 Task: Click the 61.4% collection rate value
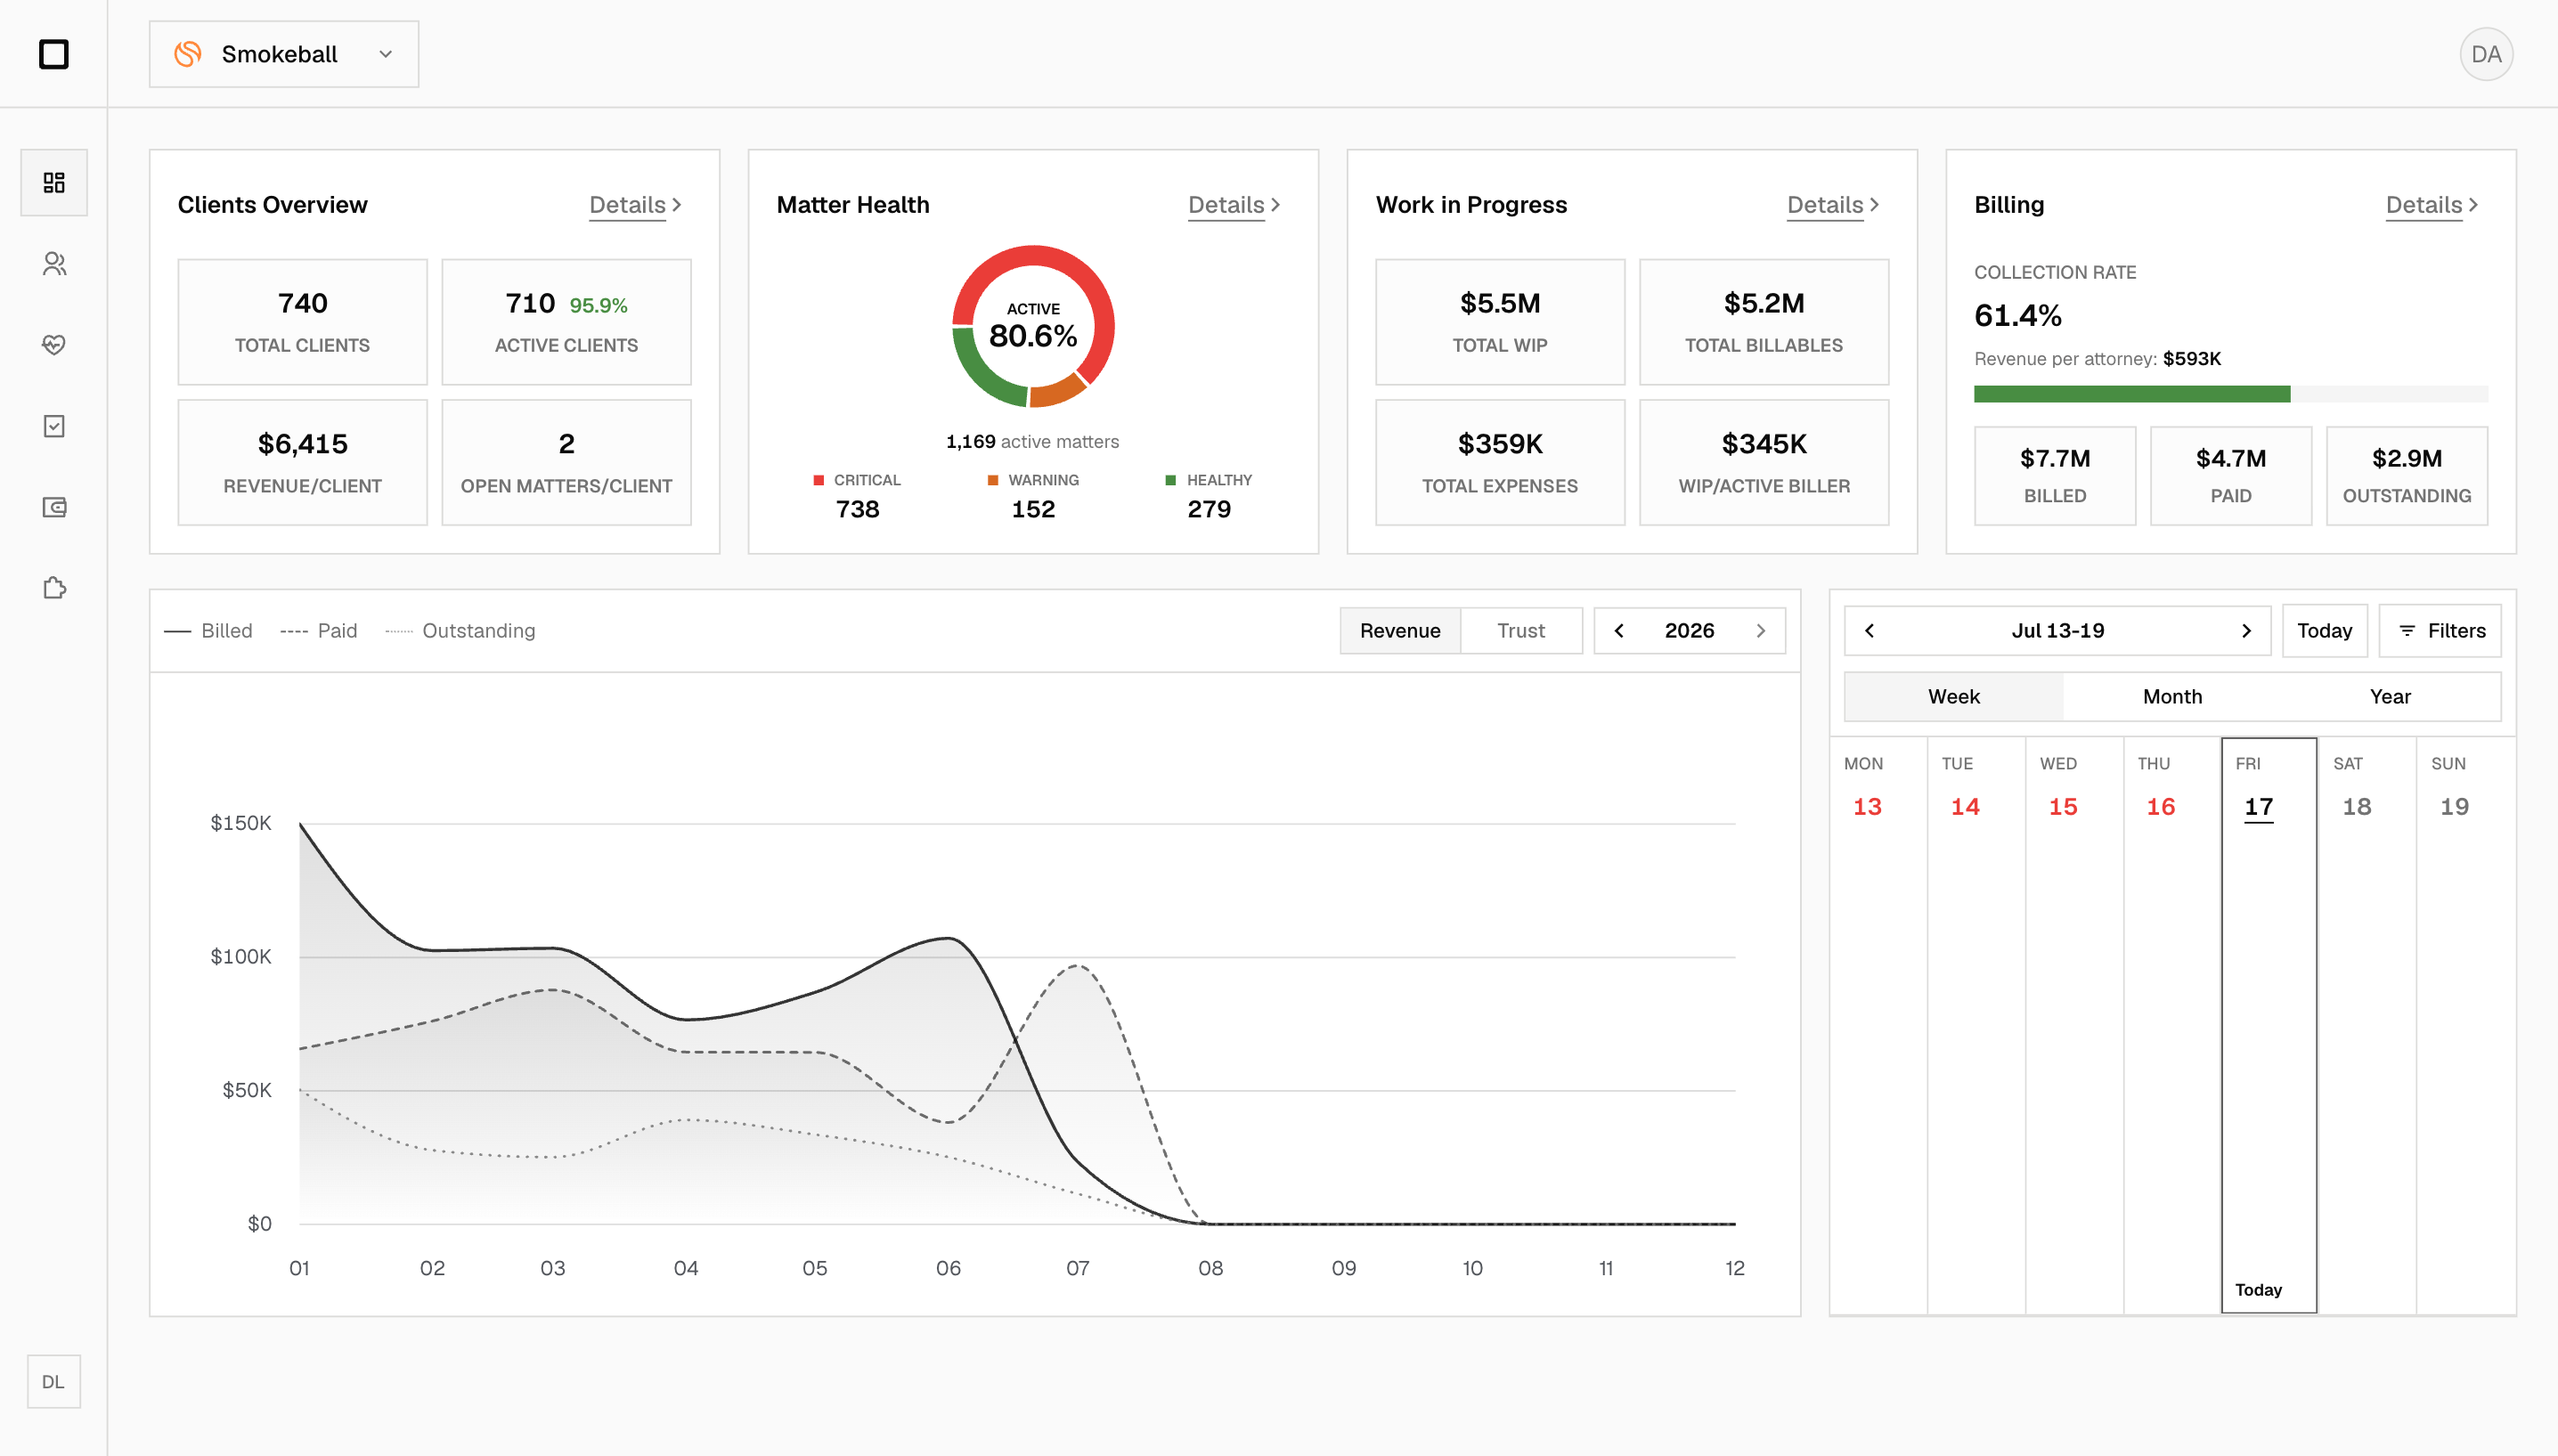[2018, 316]
